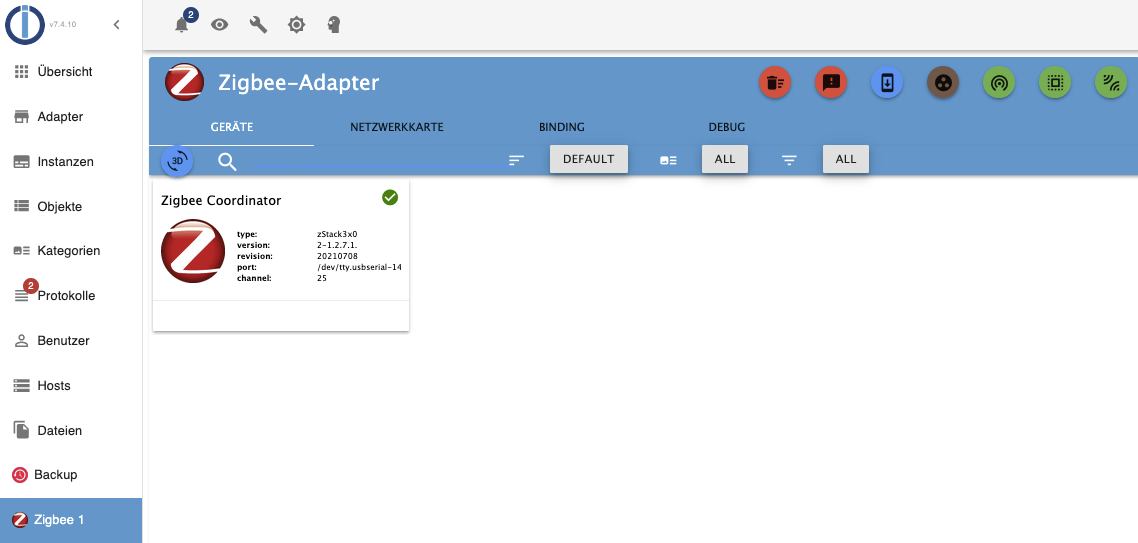Image resolution: width=1138 pixels, height=543 pixels.
Task: Toggle the 3D rotate view button
Action: [177, 161]
